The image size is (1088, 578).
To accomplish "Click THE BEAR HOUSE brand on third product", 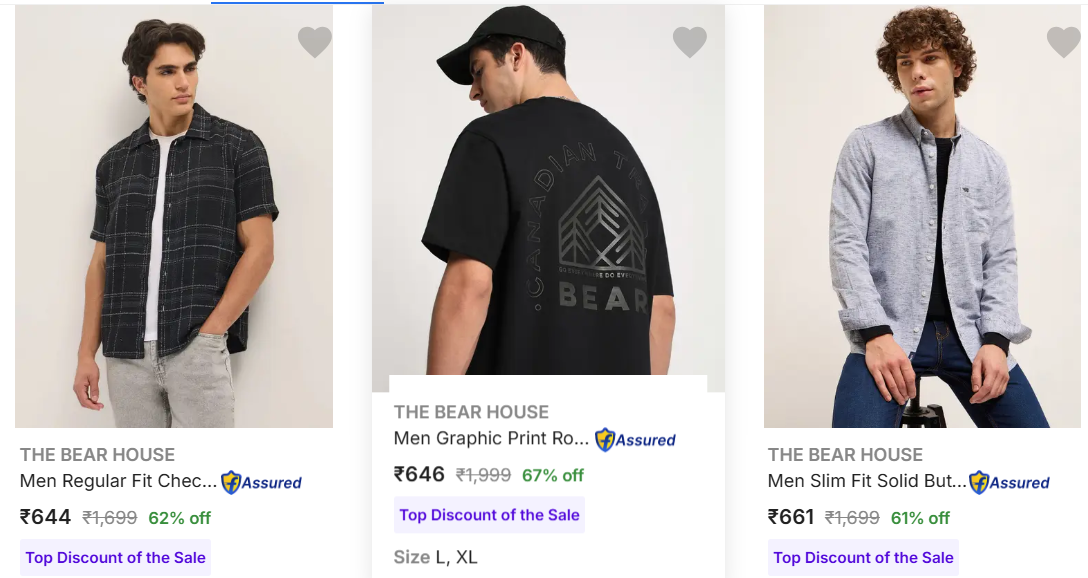I will [845, 455].
